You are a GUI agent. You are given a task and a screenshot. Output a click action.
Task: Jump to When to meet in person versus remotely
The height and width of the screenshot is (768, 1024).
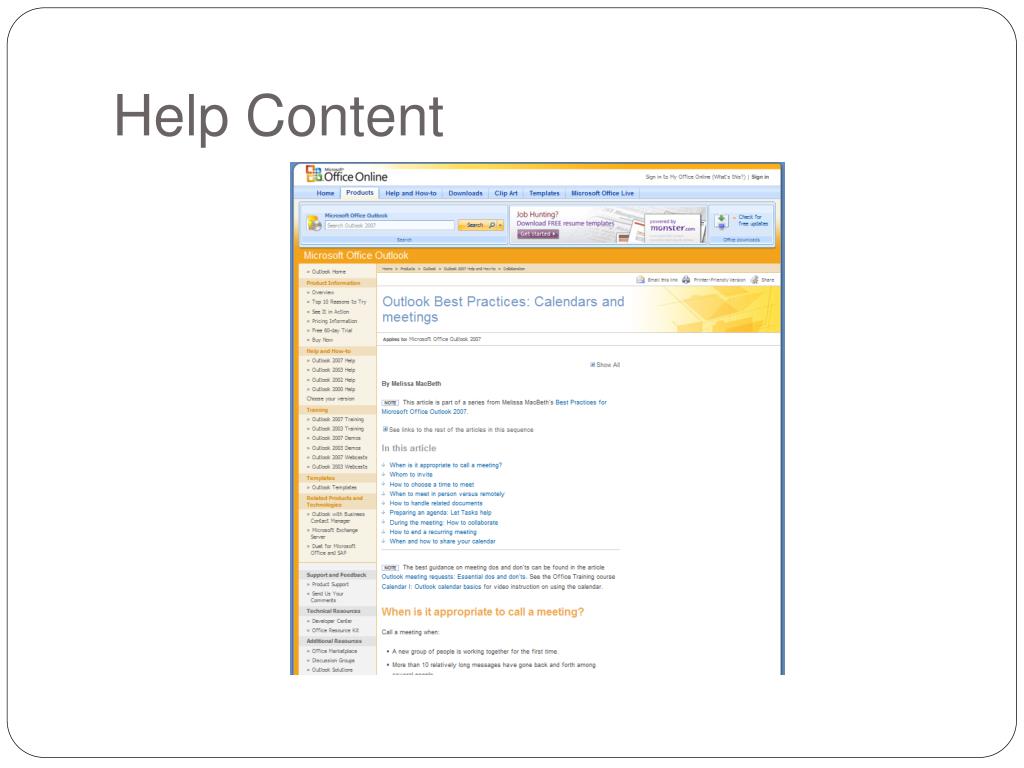[x=447, y=494]
